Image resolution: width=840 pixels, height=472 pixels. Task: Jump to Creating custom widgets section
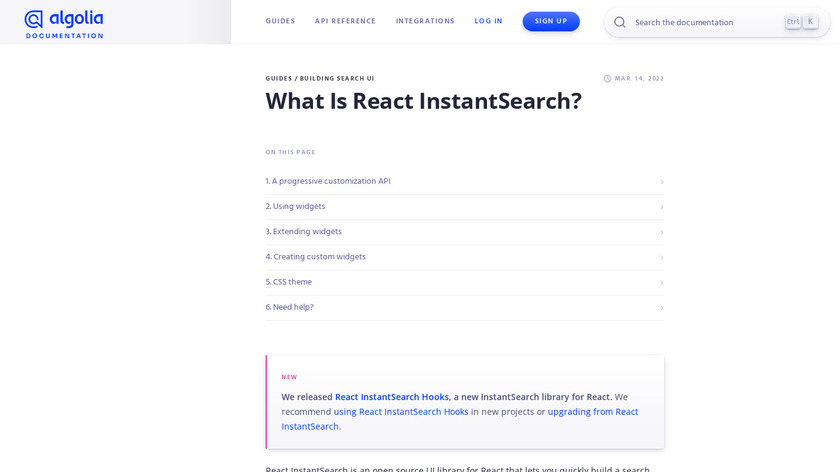[464, 257]
